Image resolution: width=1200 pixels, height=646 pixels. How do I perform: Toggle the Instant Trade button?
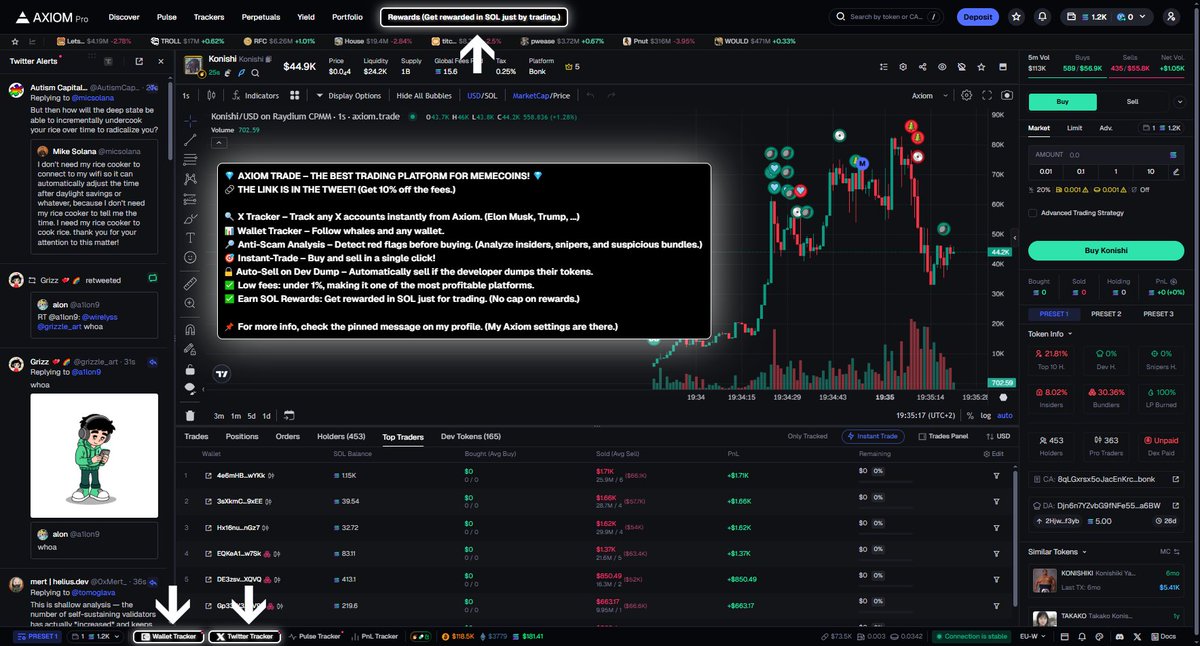(875, 436)
